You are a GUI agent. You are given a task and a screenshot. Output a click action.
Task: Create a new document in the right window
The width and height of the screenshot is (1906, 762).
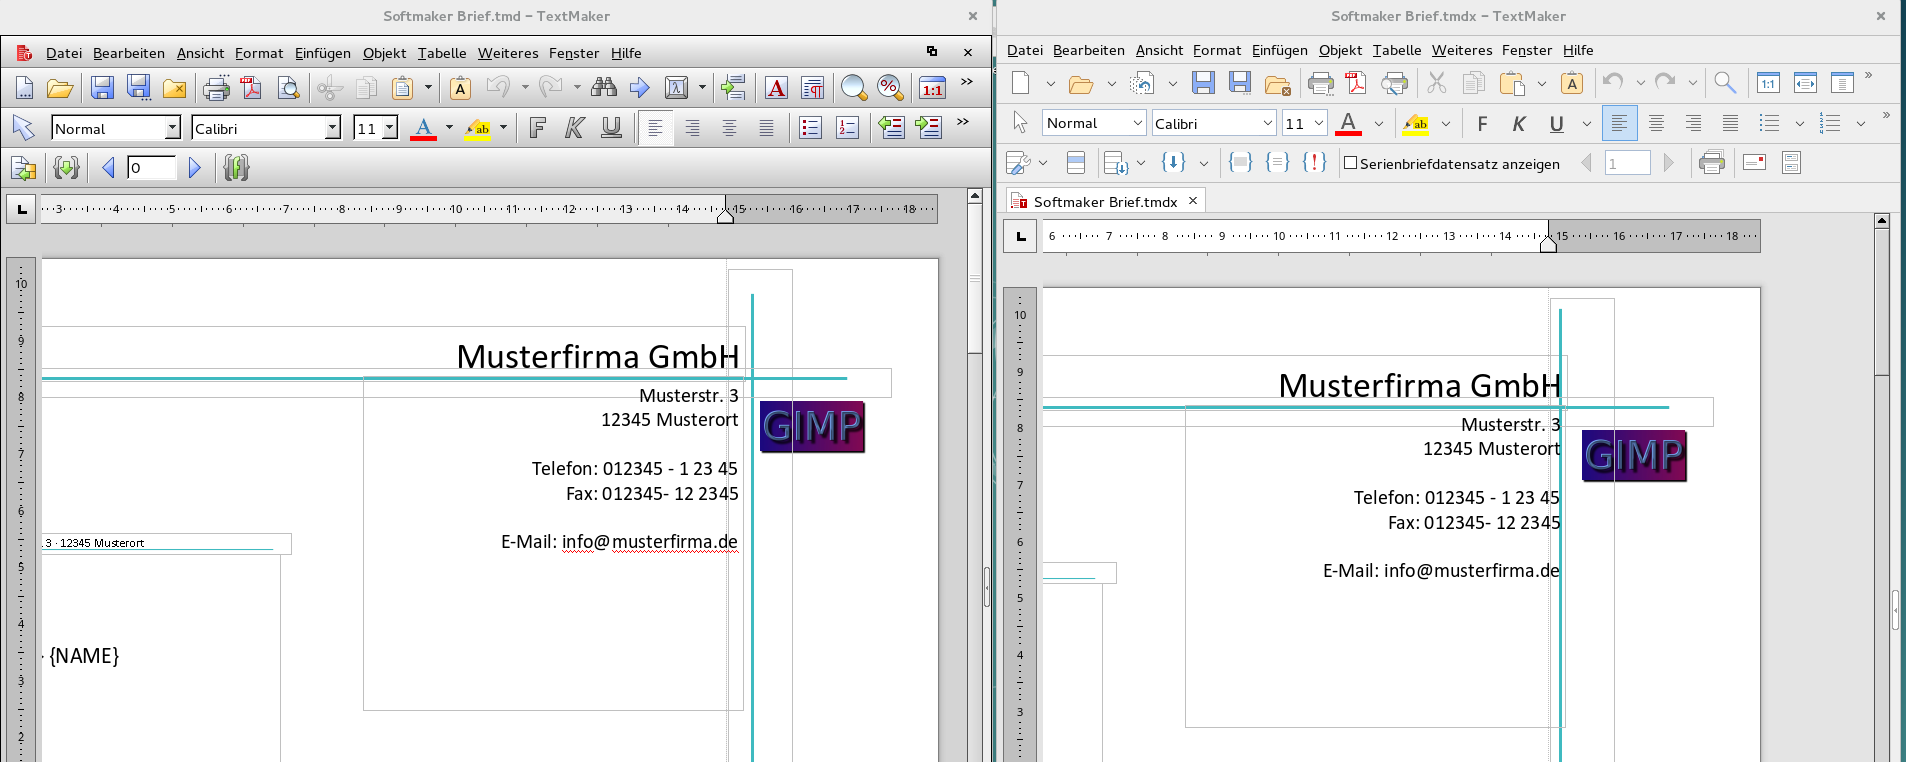point(1021,82)
